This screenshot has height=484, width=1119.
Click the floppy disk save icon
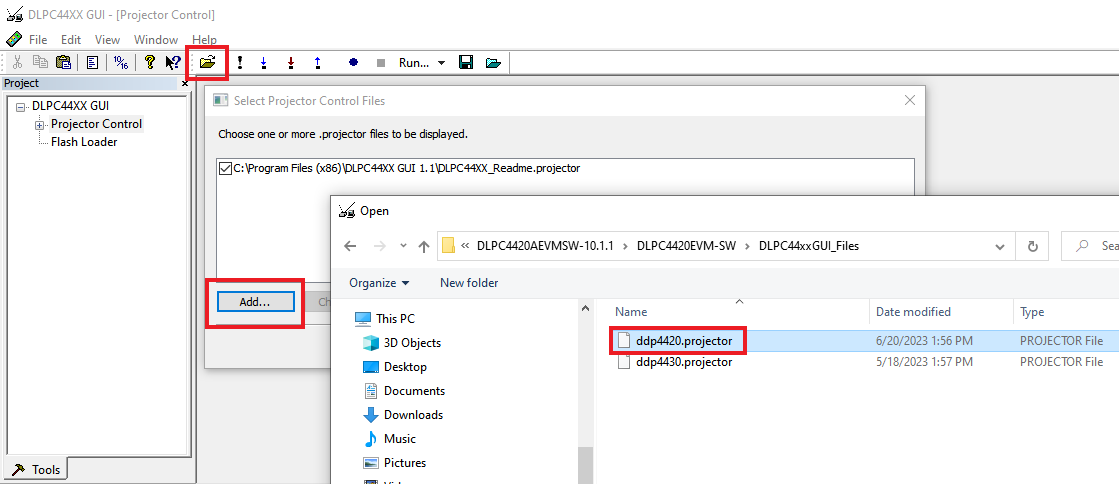coord(466,63)
